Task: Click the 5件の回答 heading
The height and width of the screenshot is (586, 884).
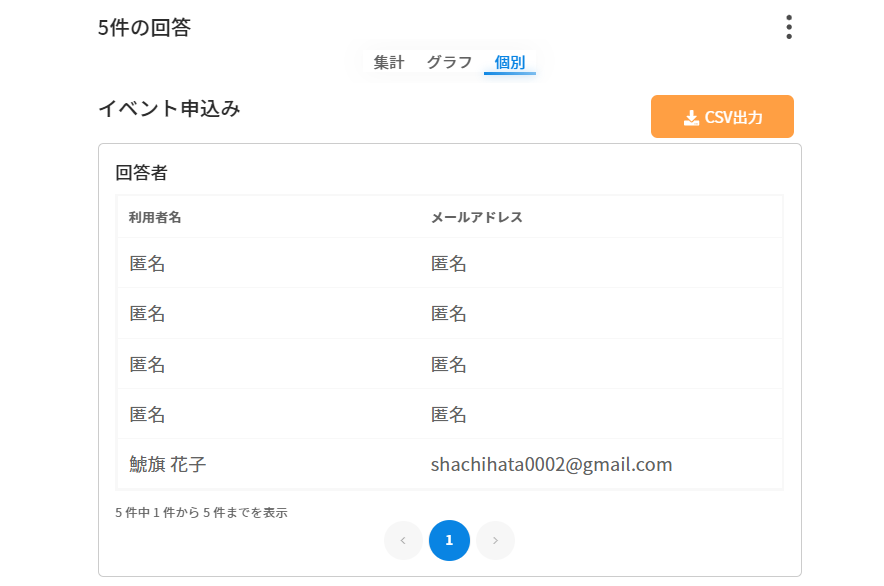Action: pos(144,28)
